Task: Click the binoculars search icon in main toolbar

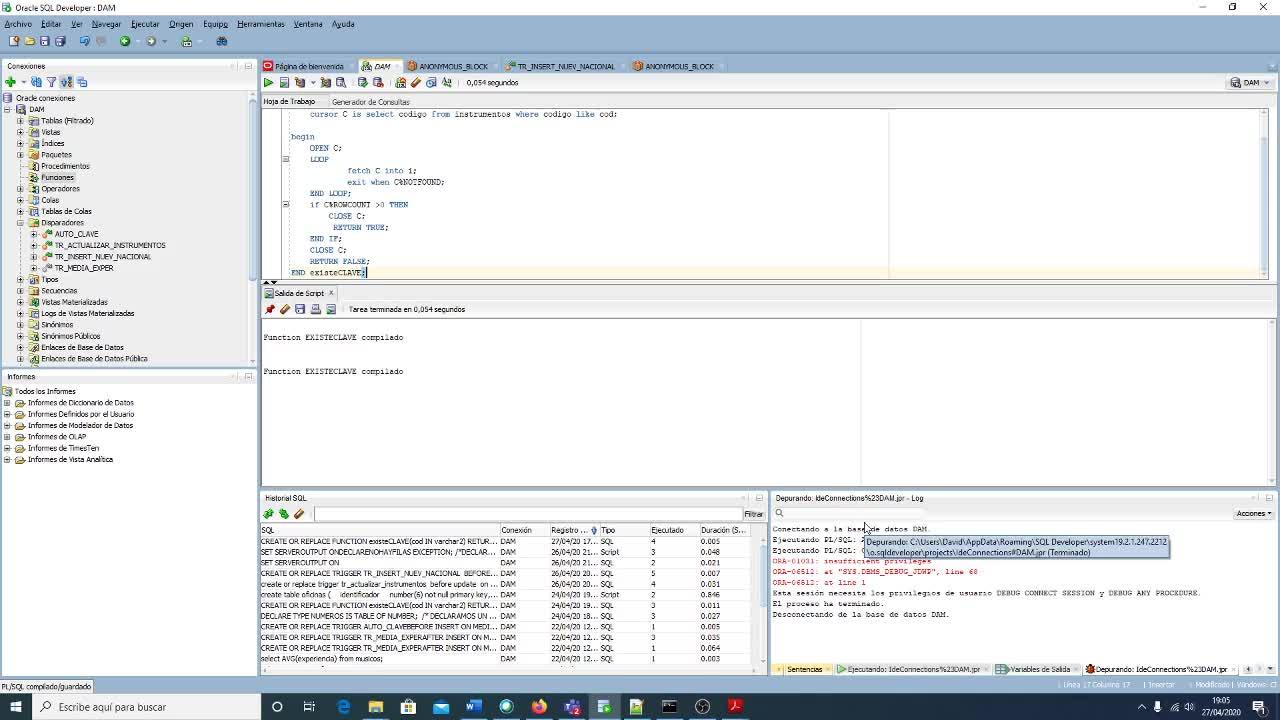Action: tap(222, 41)
